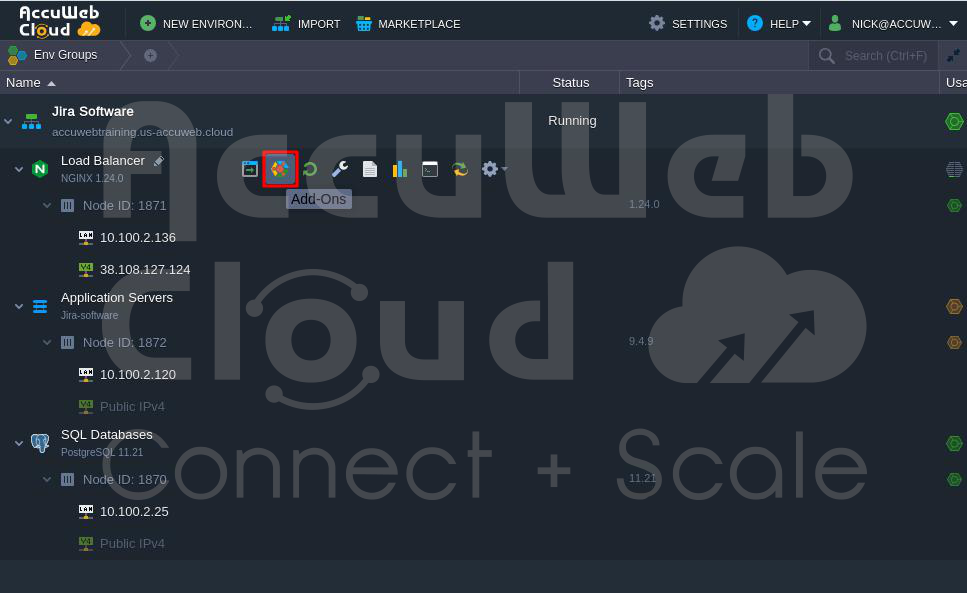Image resolution: width=967 pixels, height=593 pixels.
Task: Restart the Load Balancer nodes
Action: pos(310,170)
